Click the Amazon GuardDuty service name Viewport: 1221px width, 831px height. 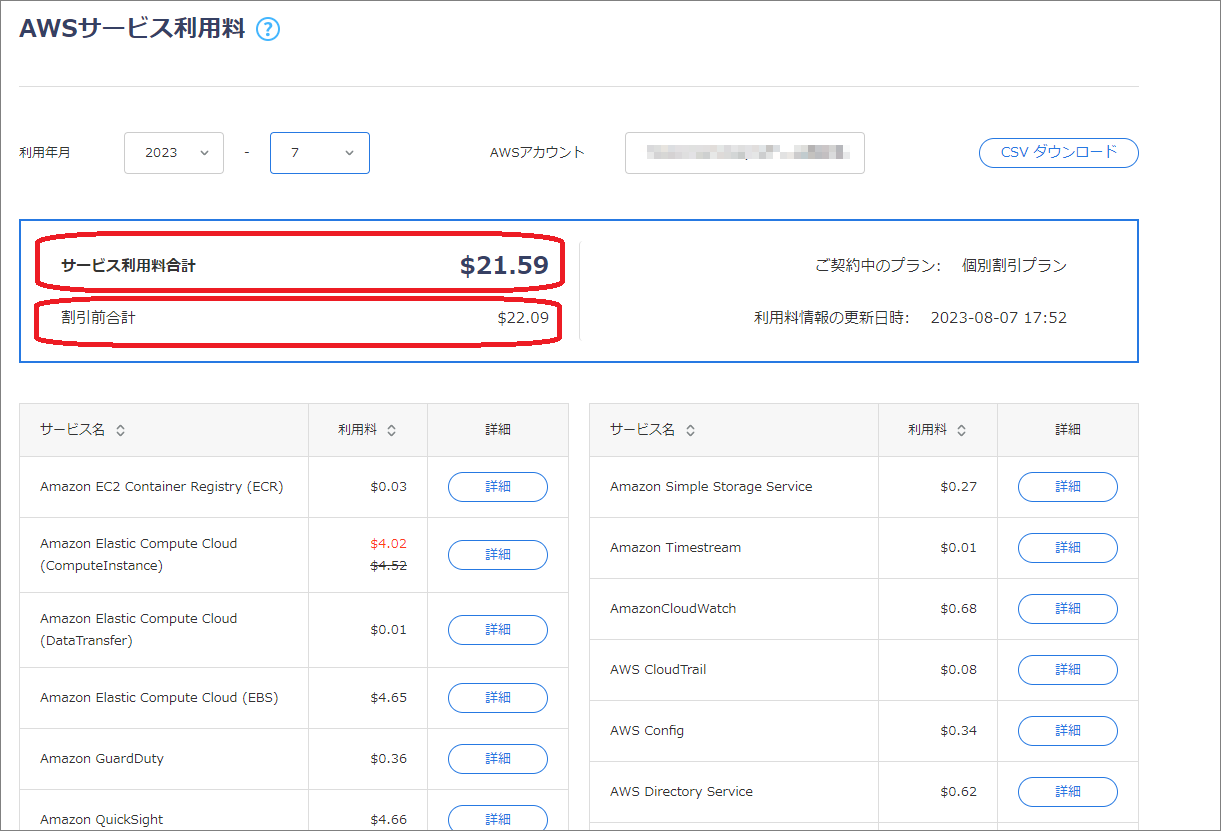pos(102,759)
